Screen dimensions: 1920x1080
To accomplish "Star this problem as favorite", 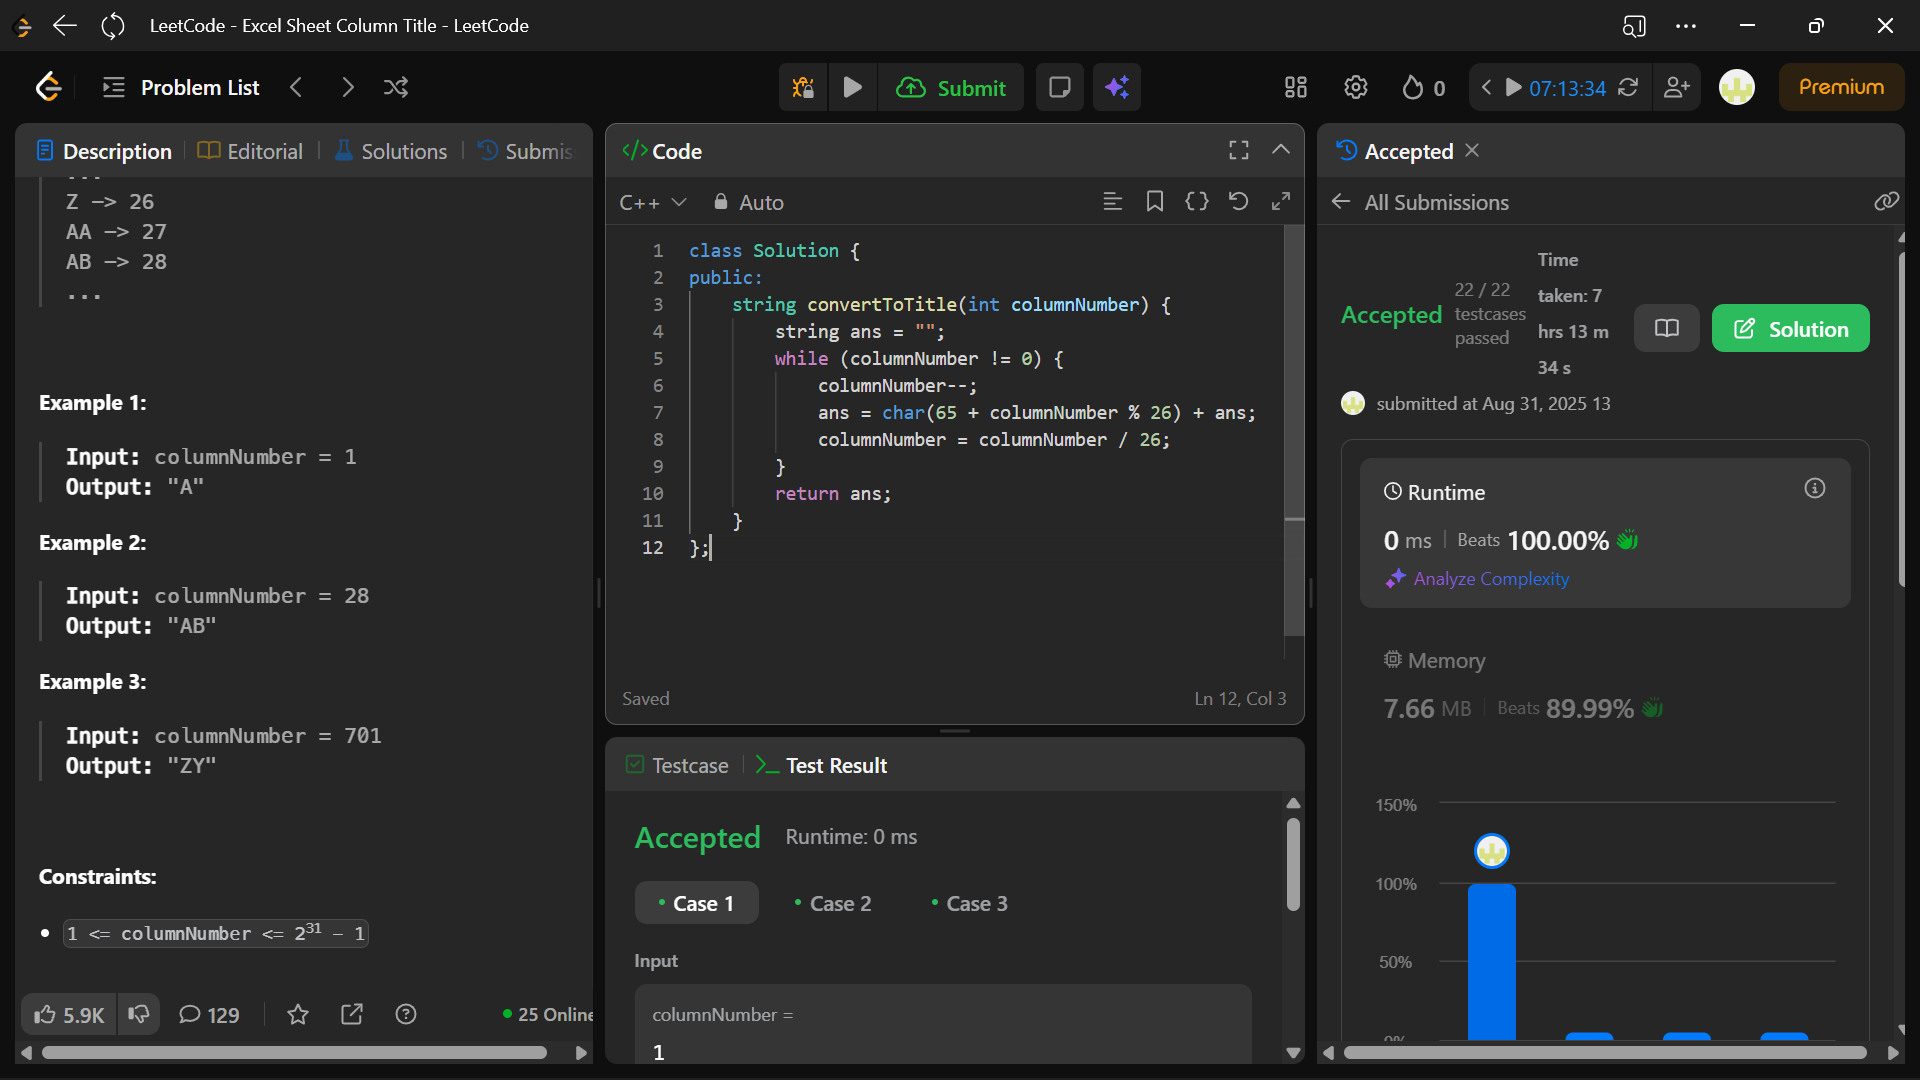I will (x=298, y=1015).
